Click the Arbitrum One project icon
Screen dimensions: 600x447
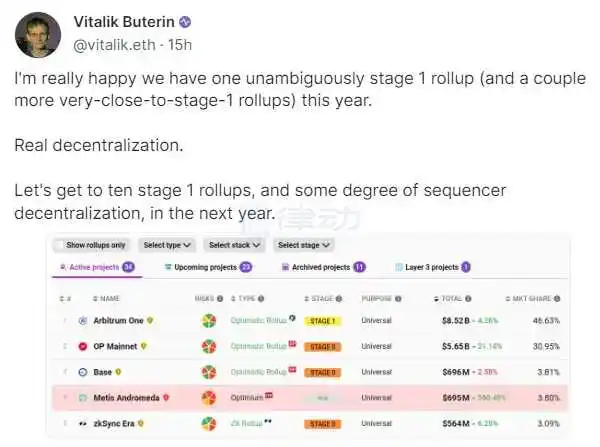pyautogui.click(x=83, y=321)
